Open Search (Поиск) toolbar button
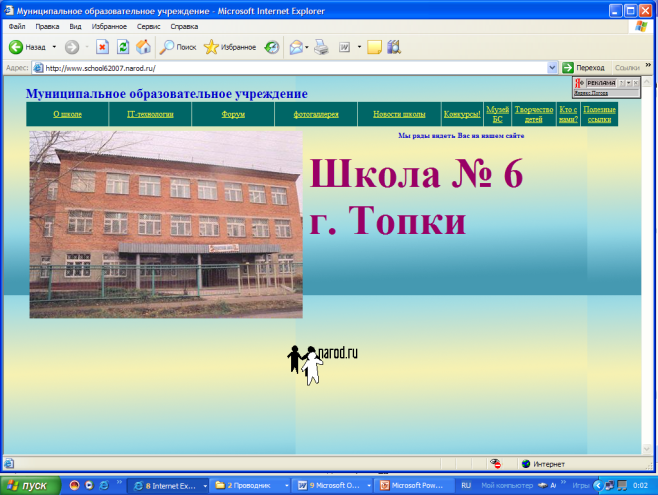 pos(177,47)
